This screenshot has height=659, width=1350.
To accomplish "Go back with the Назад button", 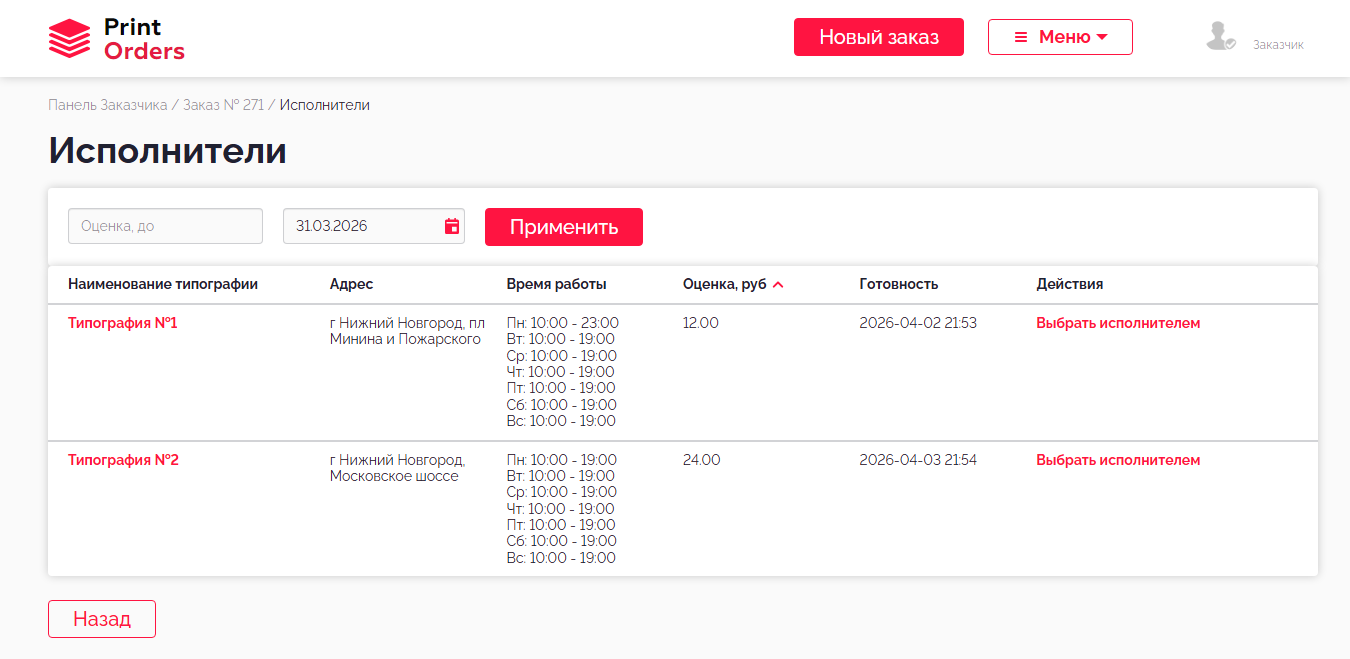I will coord(102,619).
